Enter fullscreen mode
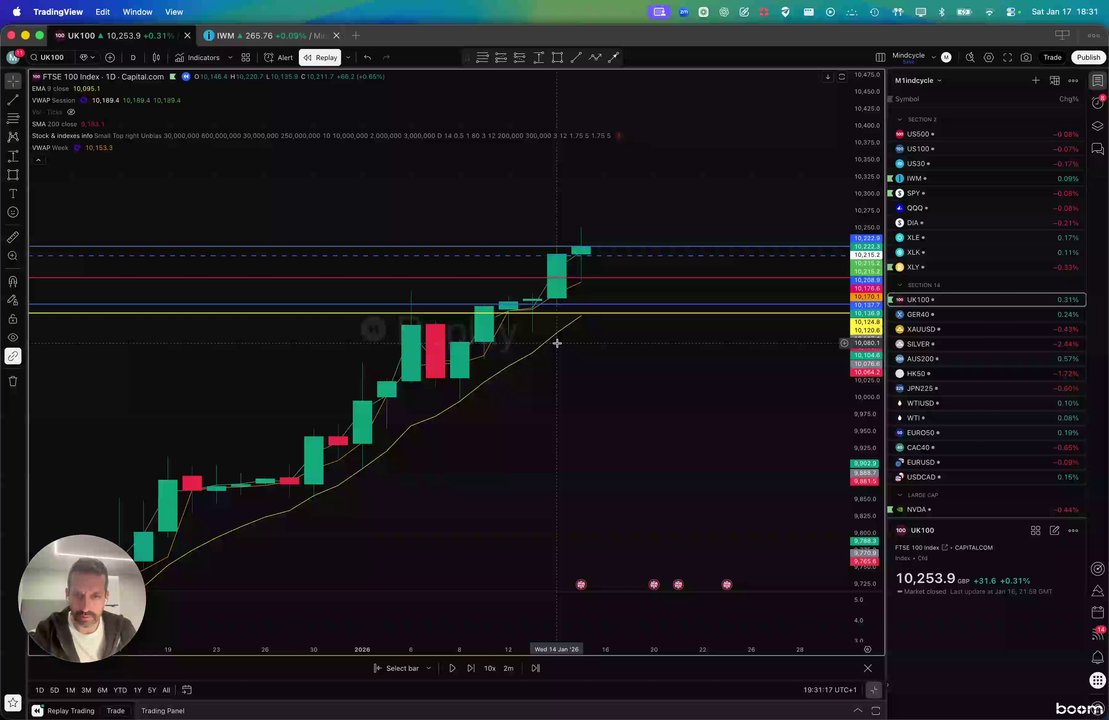 1007,57
